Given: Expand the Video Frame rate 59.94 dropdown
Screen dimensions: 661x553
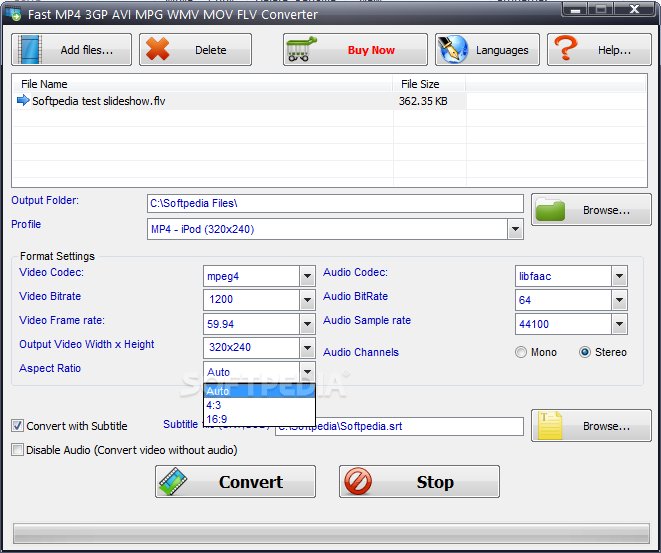Looking at the screenshot, I should 307,324.
